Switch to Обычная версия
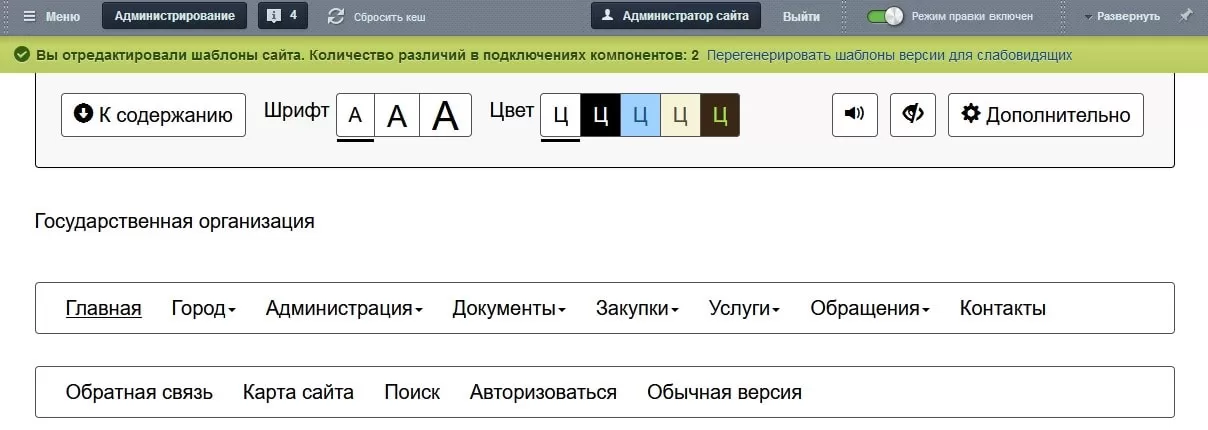This screenshot has height=430, width=1208. coord(724,392)
